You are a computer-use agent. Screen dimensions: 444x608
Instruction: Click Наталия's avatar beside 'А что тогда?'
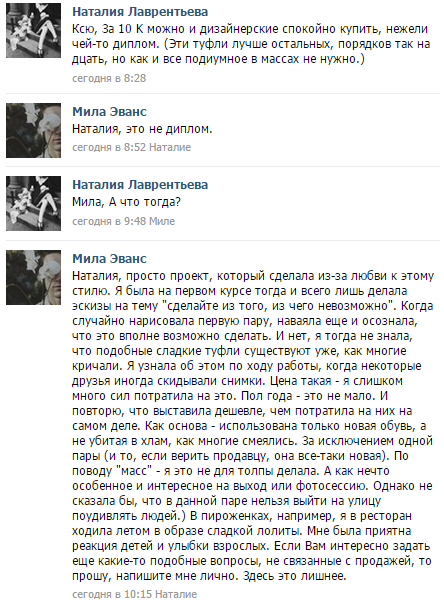pyautogui.click(x=33, y=204)
